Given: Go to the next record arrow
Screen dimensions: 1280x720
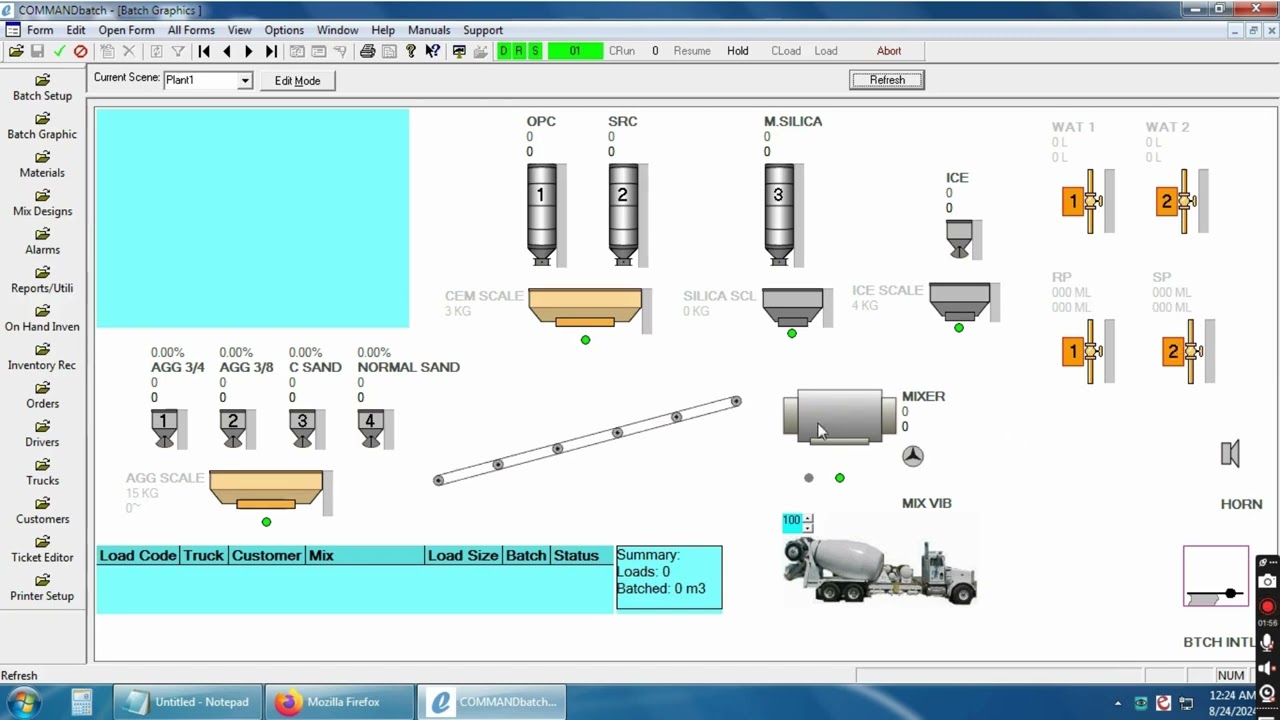Looking at the screenshot, I should (x=249, y=51).
